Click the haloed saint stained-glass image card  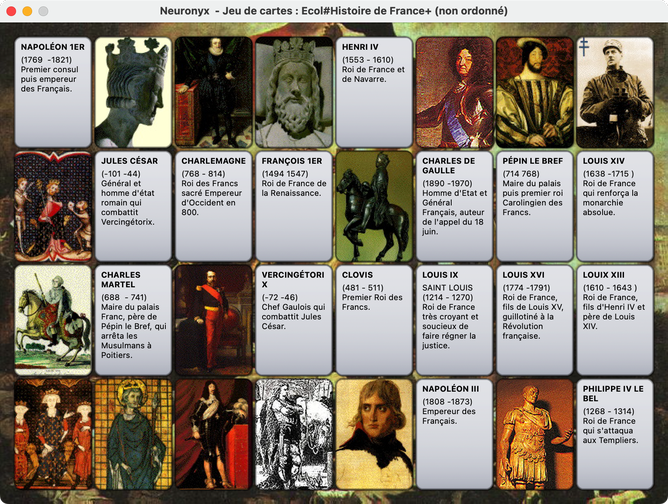(133, 434)
